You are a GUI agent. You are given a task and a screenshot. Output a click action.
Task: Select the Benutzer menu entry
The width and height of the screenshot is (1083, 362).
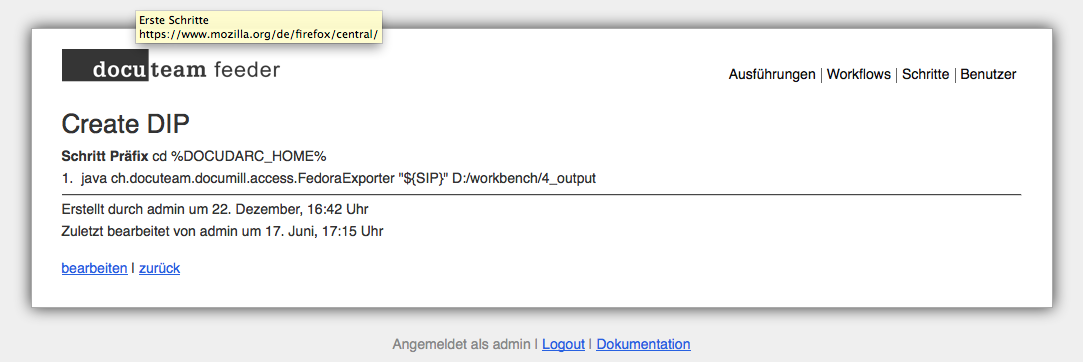point(988,75)
